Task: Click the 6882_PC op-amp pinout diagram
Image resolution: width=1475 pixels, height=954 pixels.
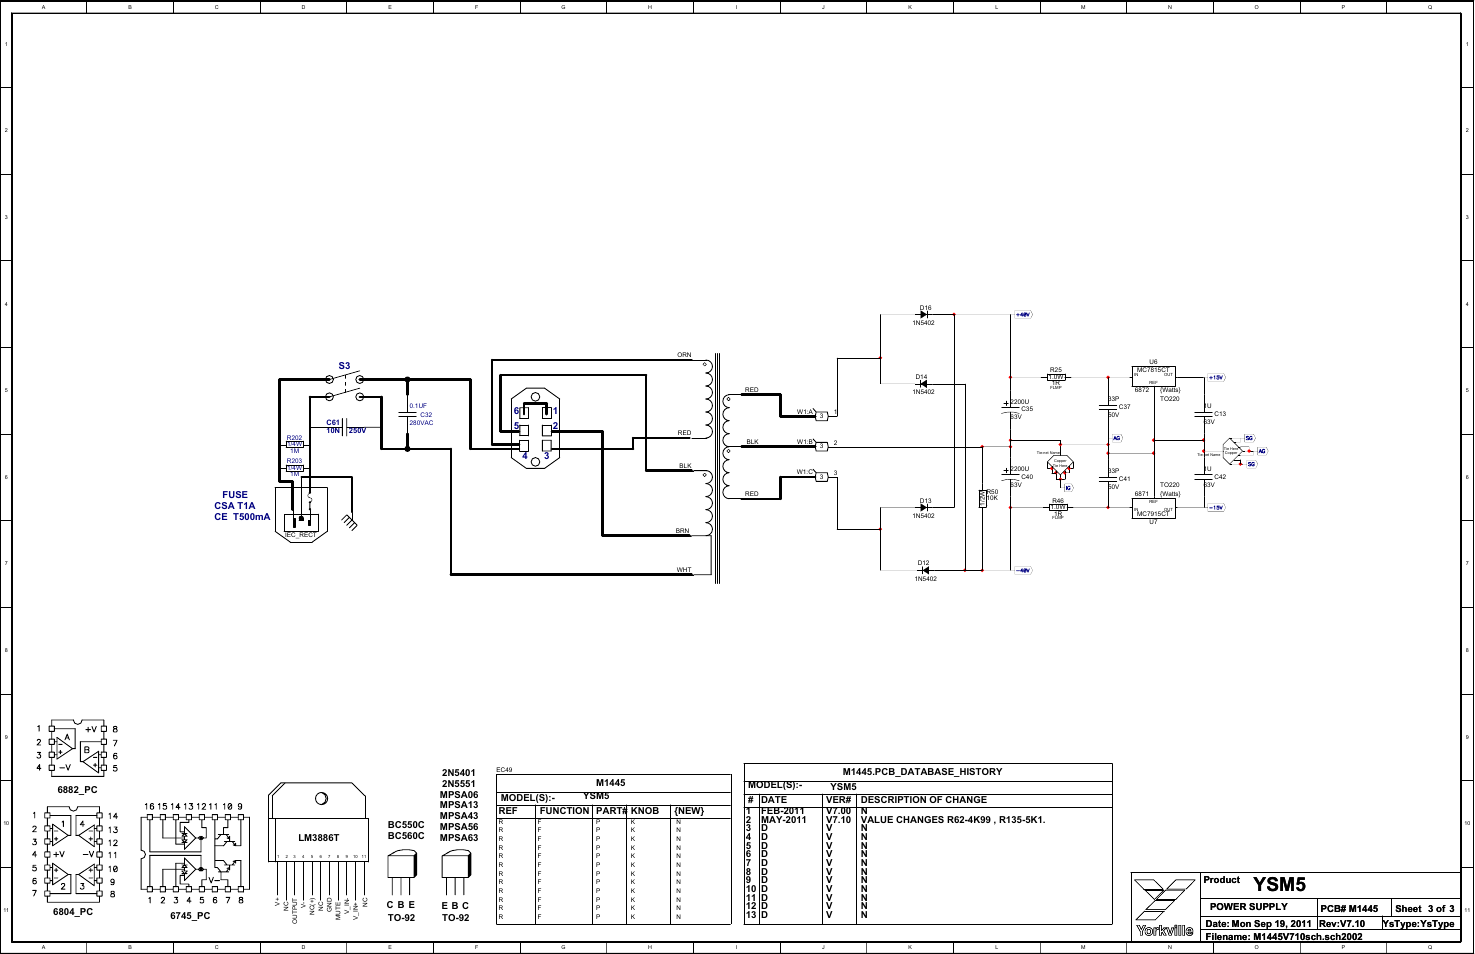Action: 77,748
